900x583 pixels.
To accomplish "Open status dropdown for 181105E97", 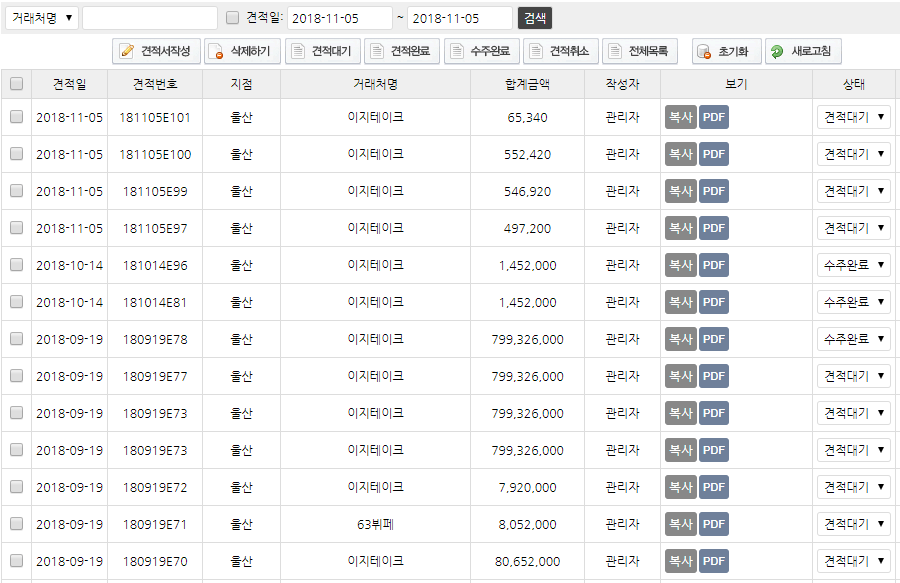I will pos(854,228).
